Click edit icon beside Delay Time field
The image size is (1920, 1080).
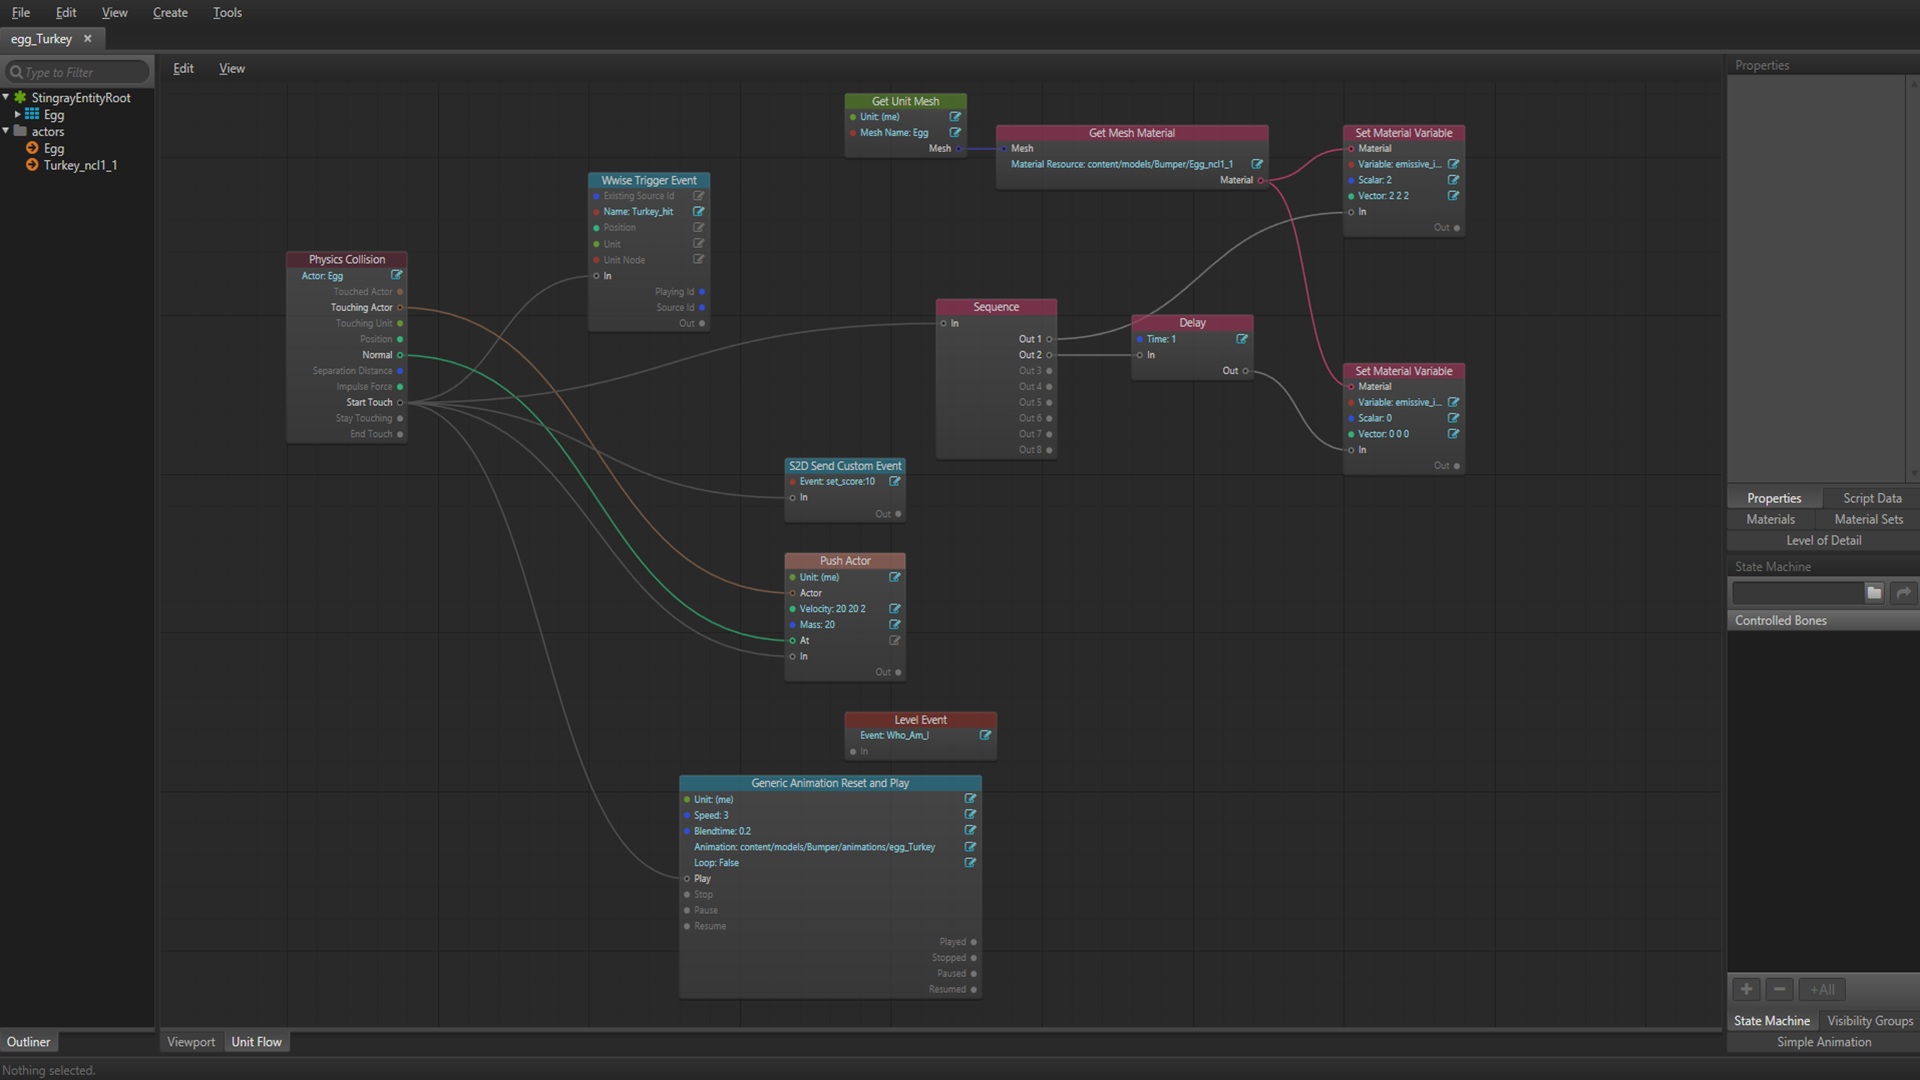(1242, 339)
